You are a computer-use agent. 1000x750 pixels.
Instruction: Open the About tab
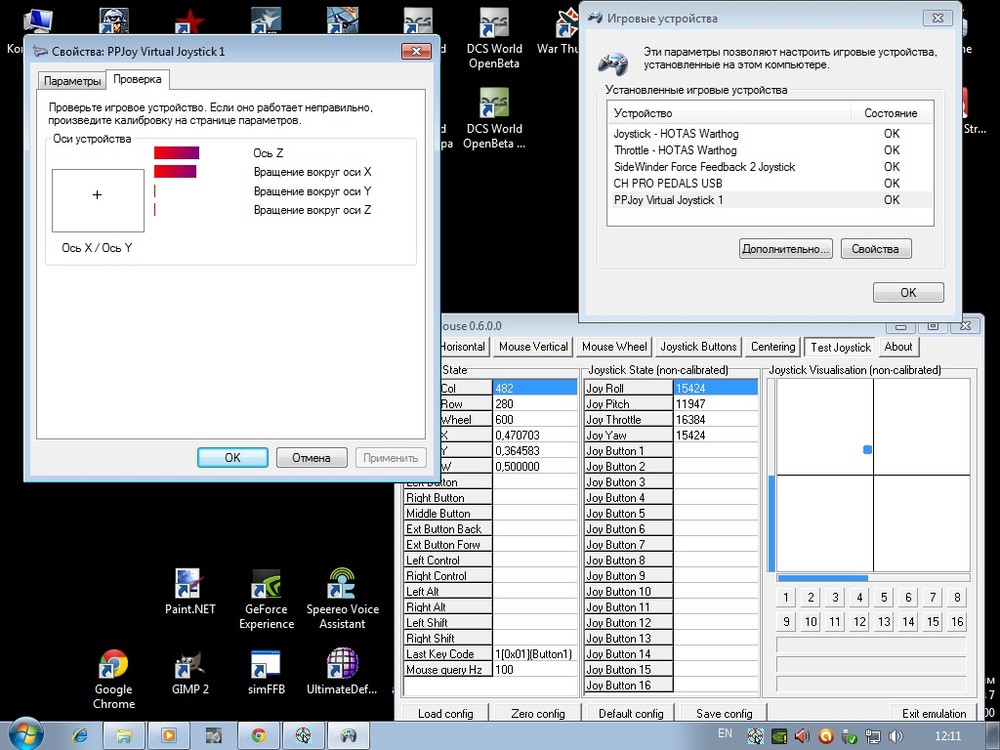[898, 347]
